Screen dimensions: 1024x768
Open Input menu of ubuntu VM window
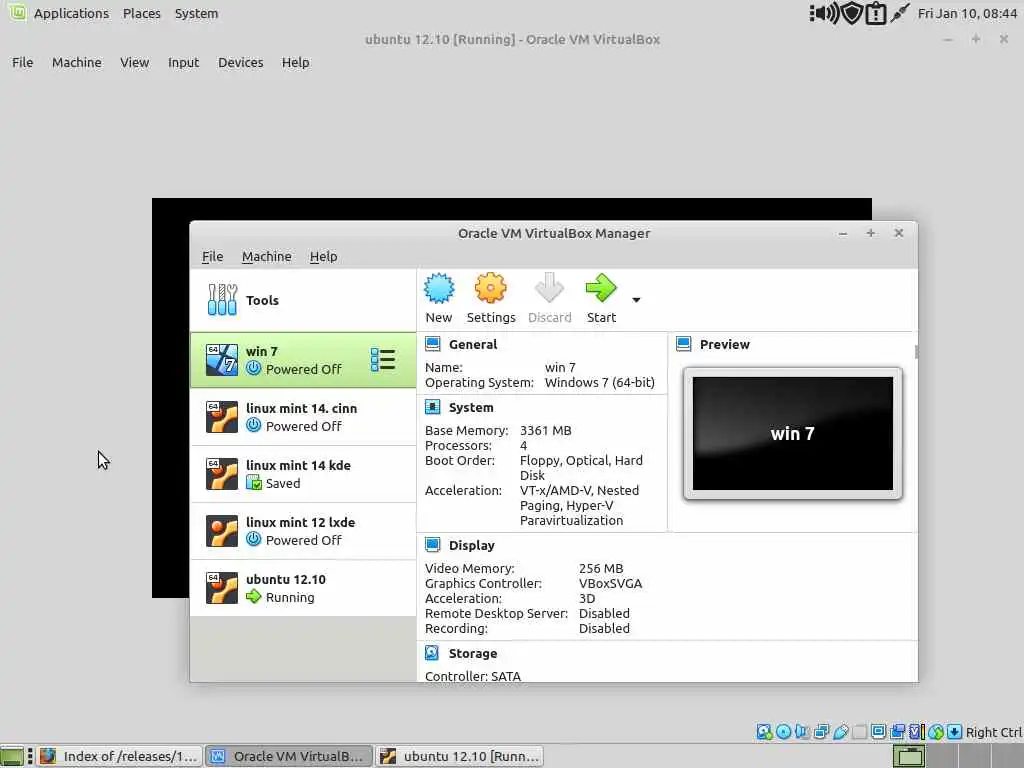tap(183, 63)
